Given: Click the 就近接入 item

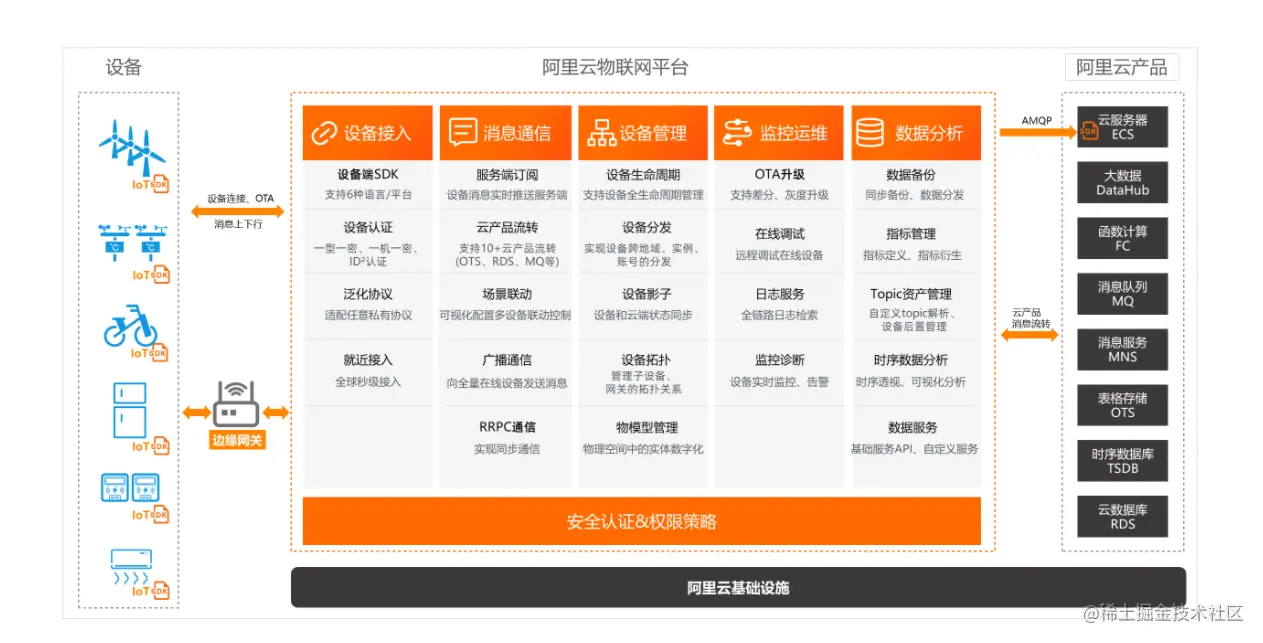Looking at the screenshot, I should point(368,360).
